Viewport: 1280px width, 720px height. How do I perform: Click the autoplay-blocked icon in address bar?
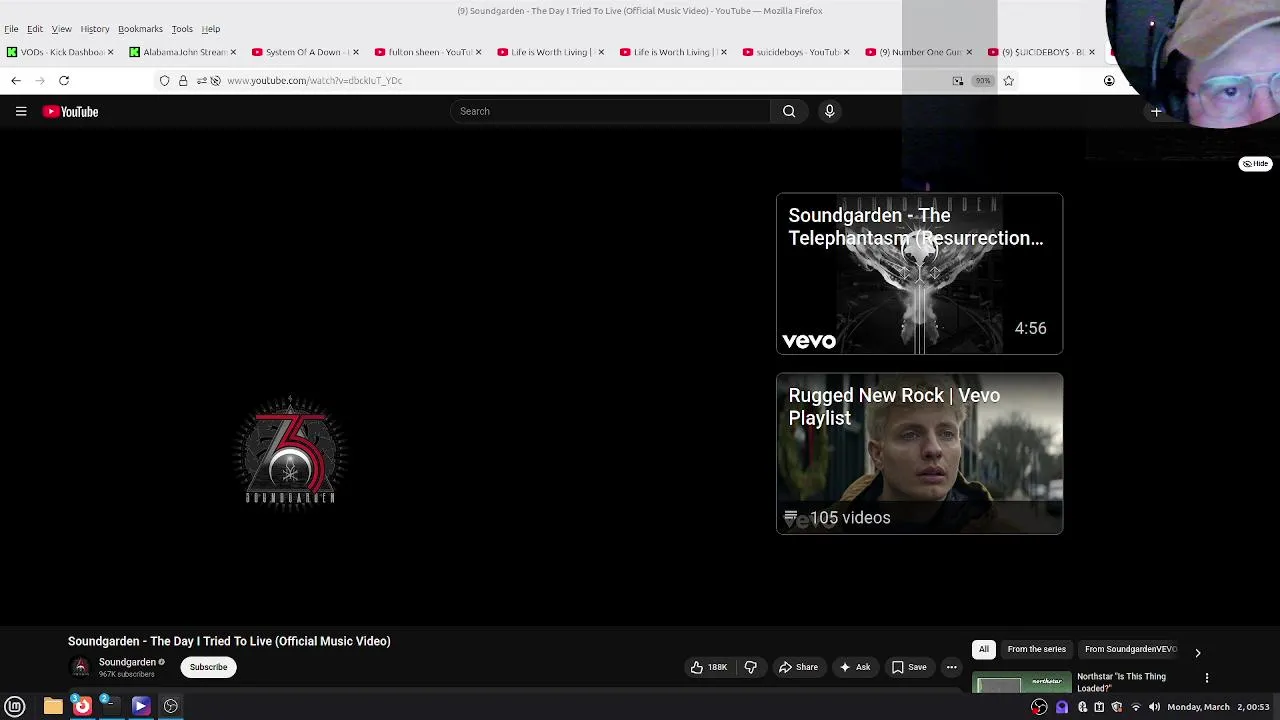215,81
